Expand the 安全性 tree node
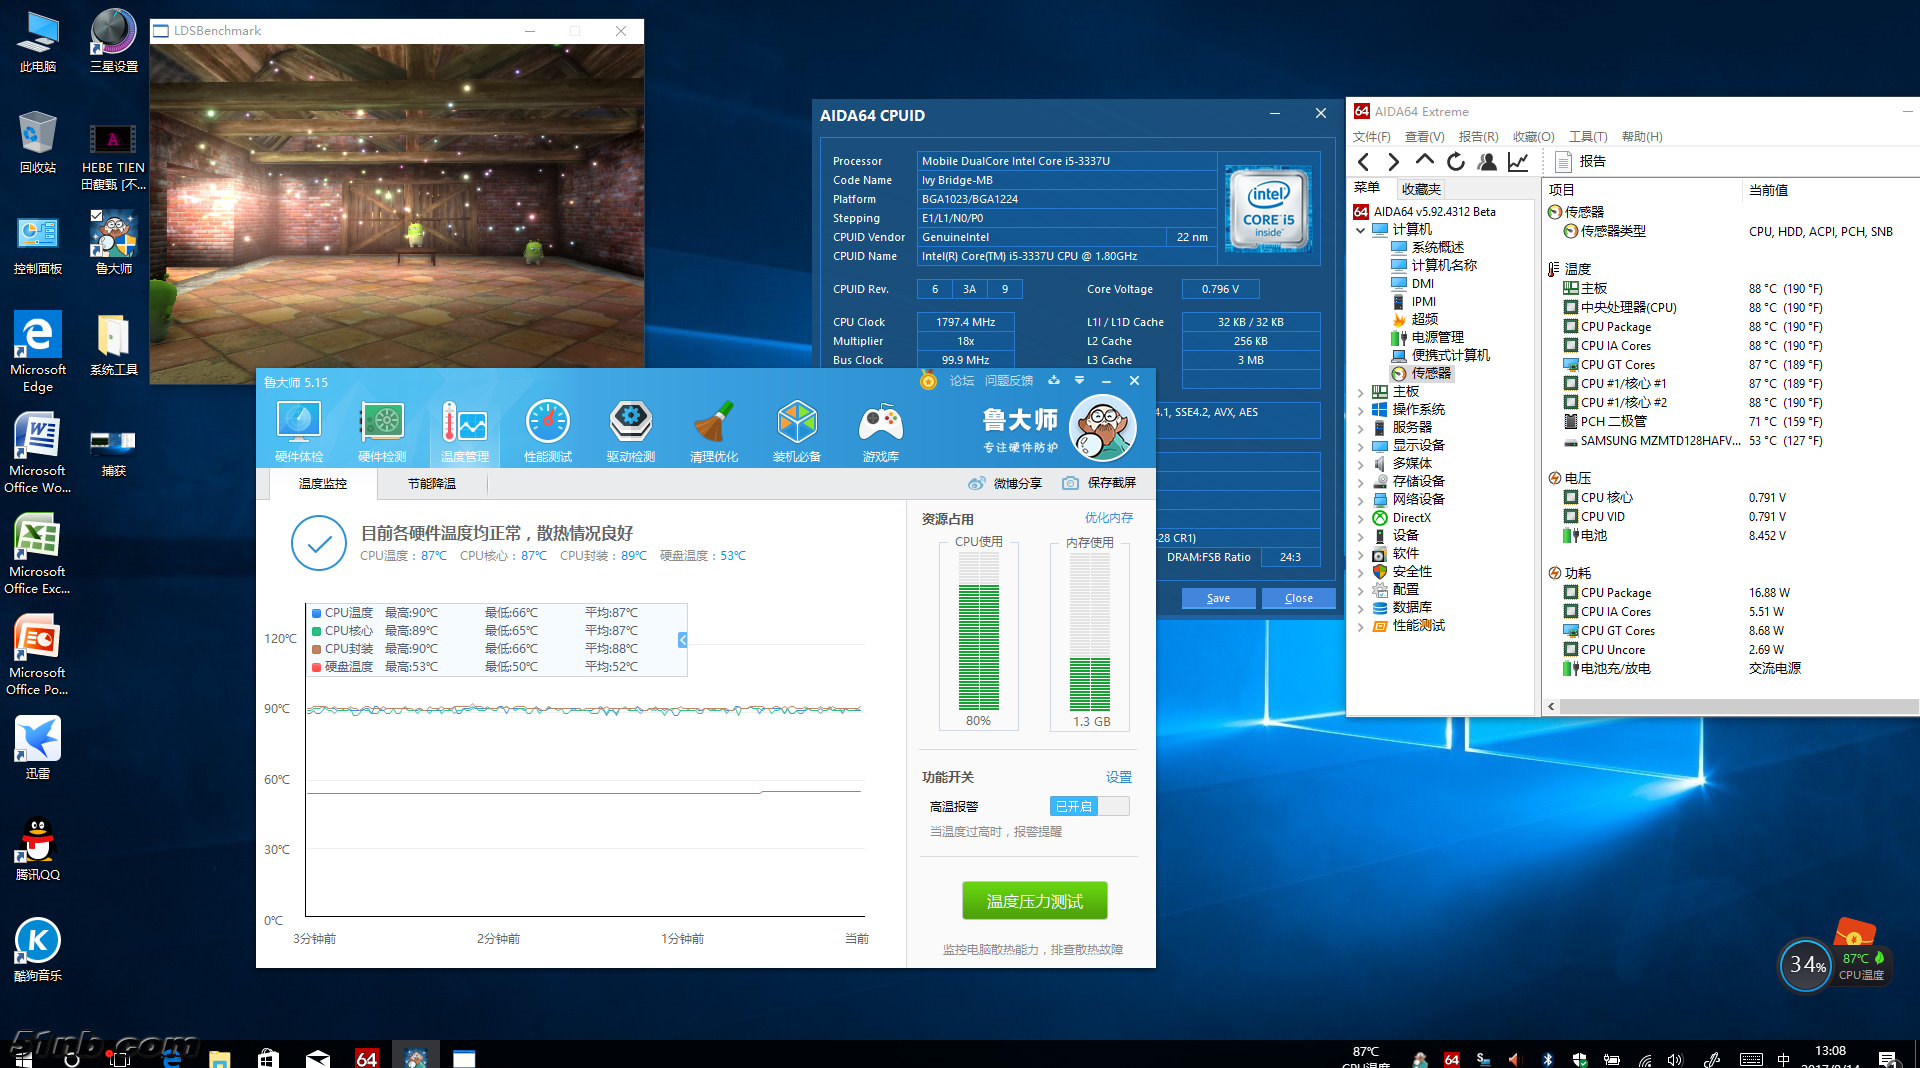Image resolution: width=1920 pixels, height=1068 pixels. click(x=1361, y=572)
